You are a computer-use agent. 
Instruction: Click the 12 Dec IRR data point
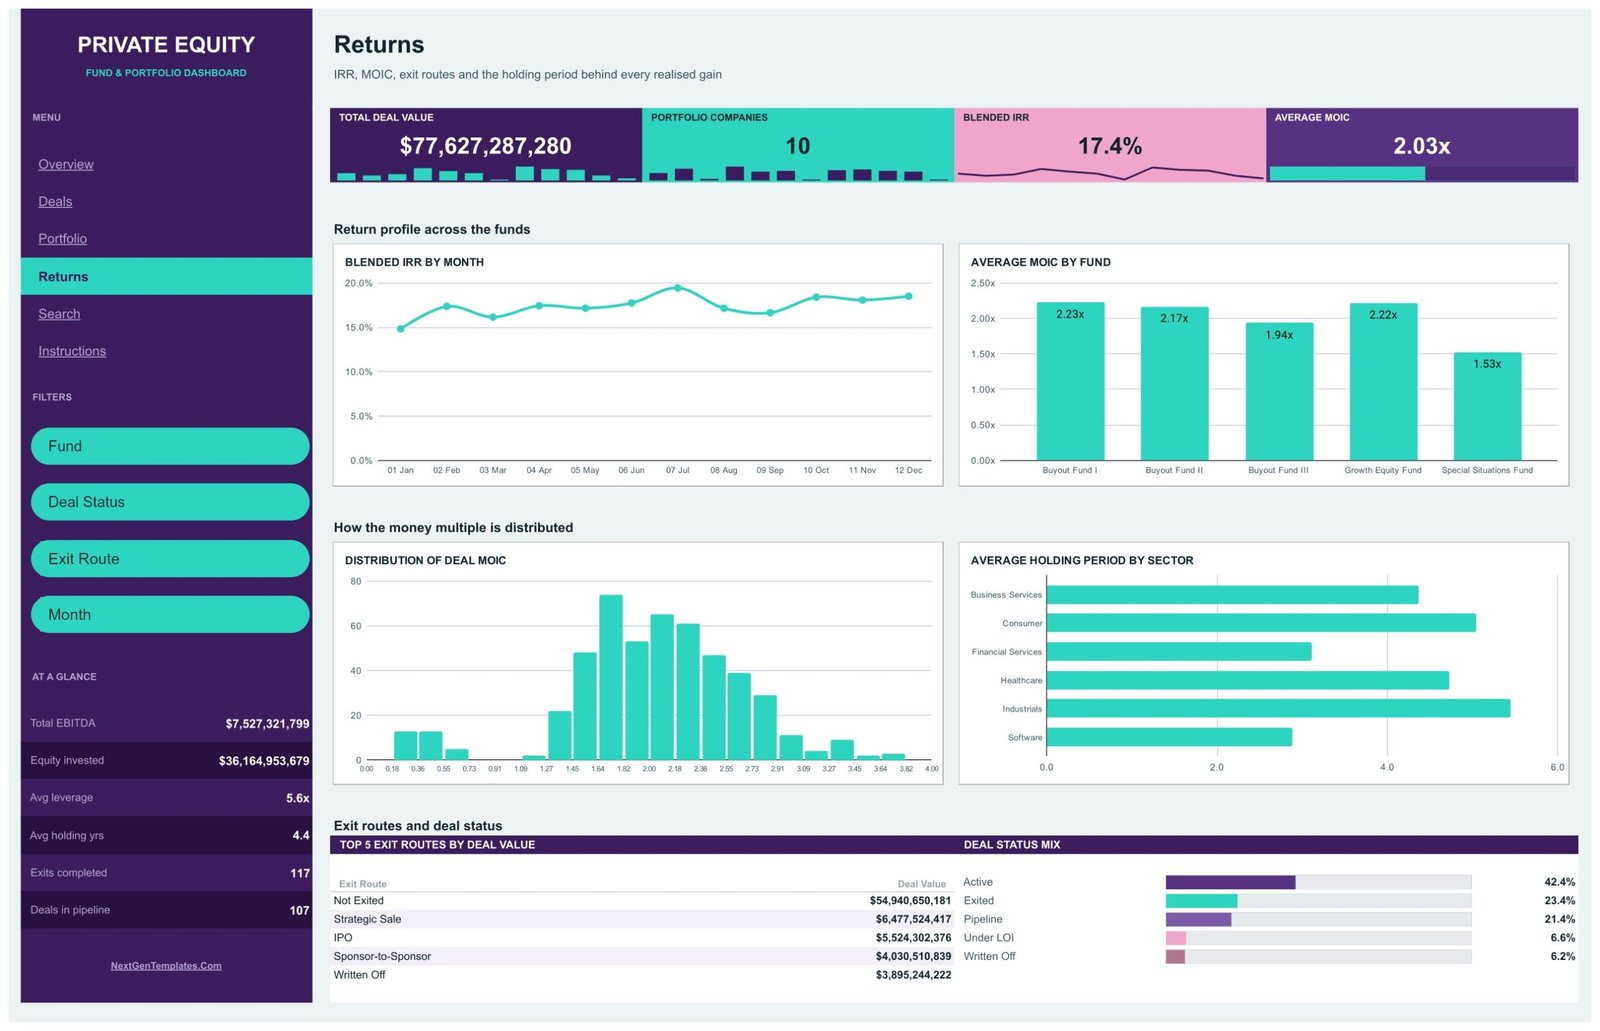coord(908,296)
